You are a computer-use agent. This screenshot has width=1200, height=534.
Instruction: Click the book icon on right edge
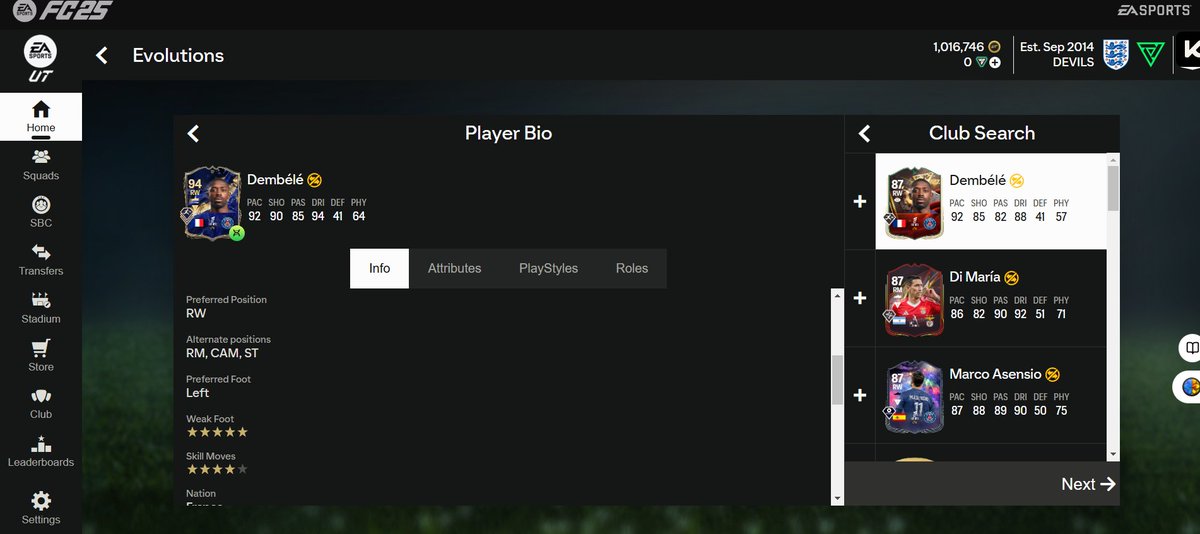tap(1191, 349)
